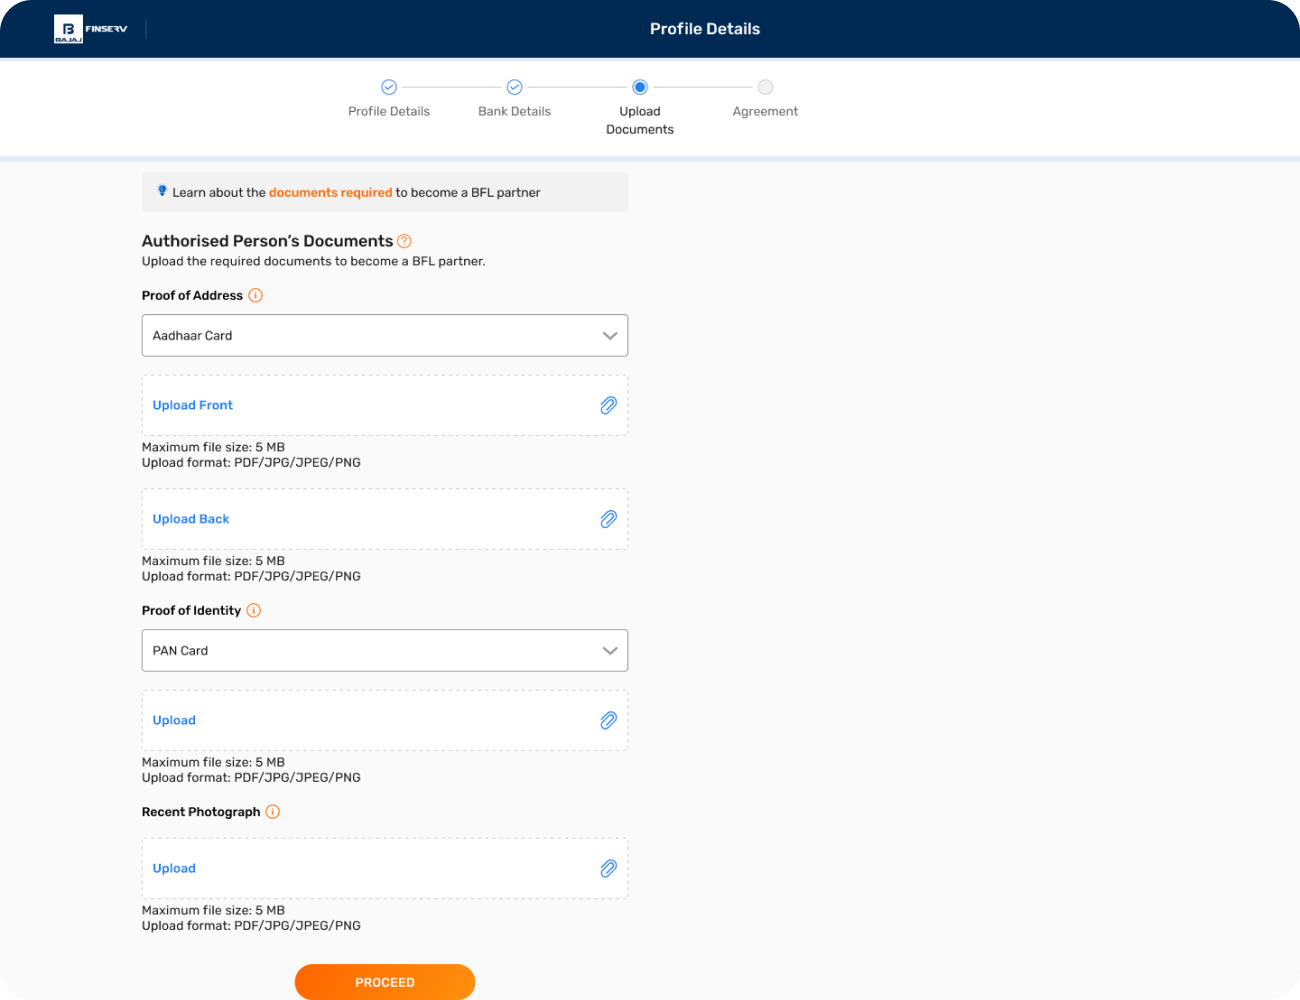Select the Agreement step circle

tap(765, 87)
